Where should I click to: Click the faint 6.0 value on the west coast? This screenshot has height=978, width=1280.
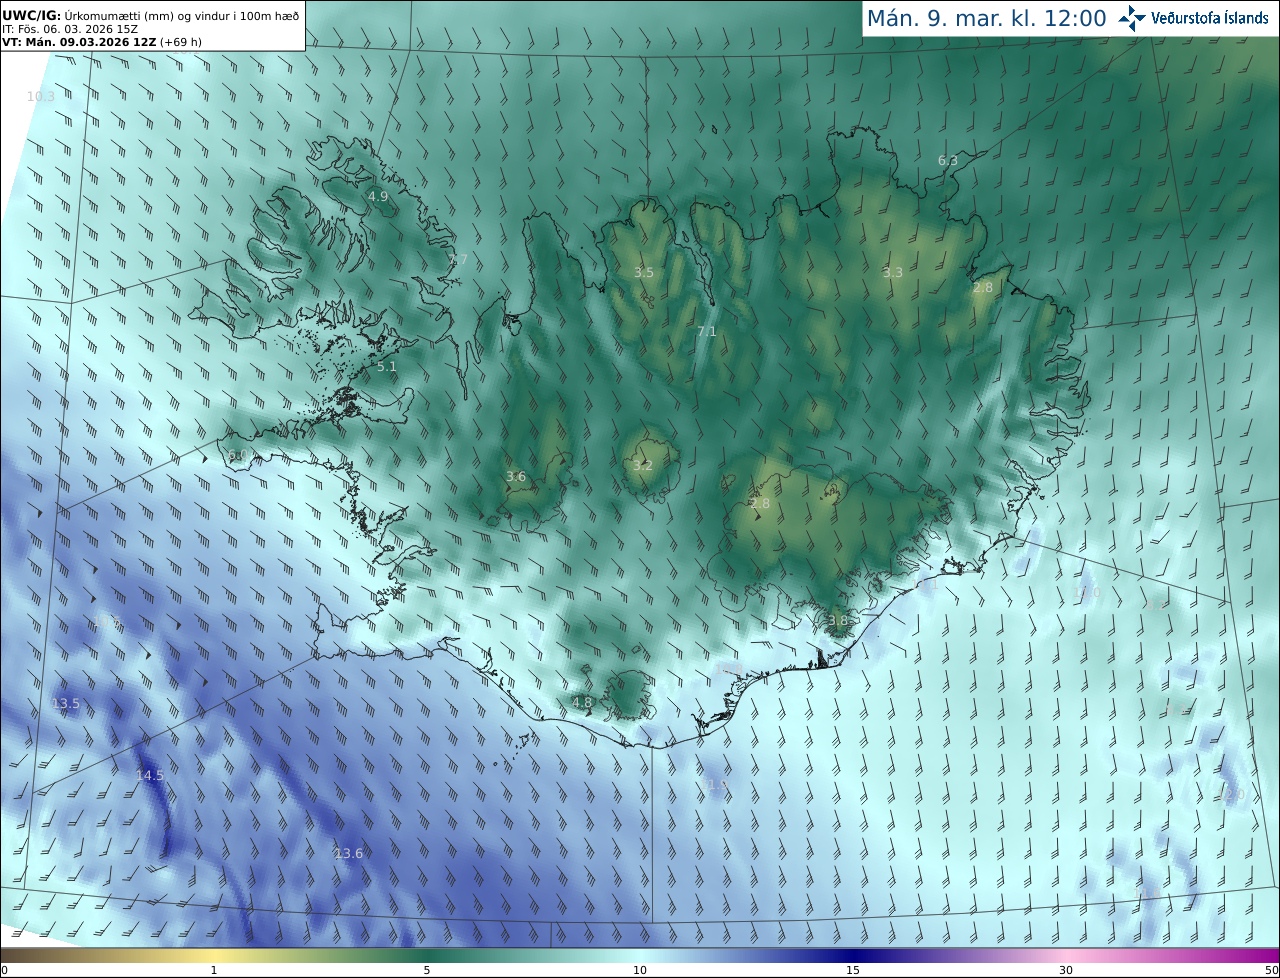point(237,454)
